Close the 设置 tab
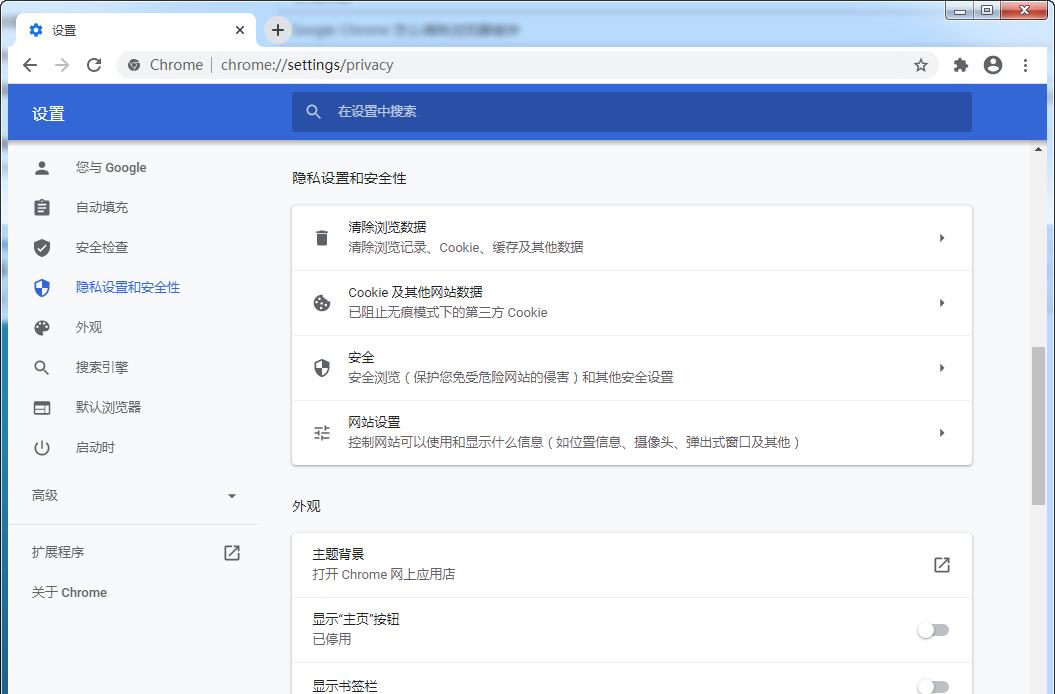 pos(240,30)
